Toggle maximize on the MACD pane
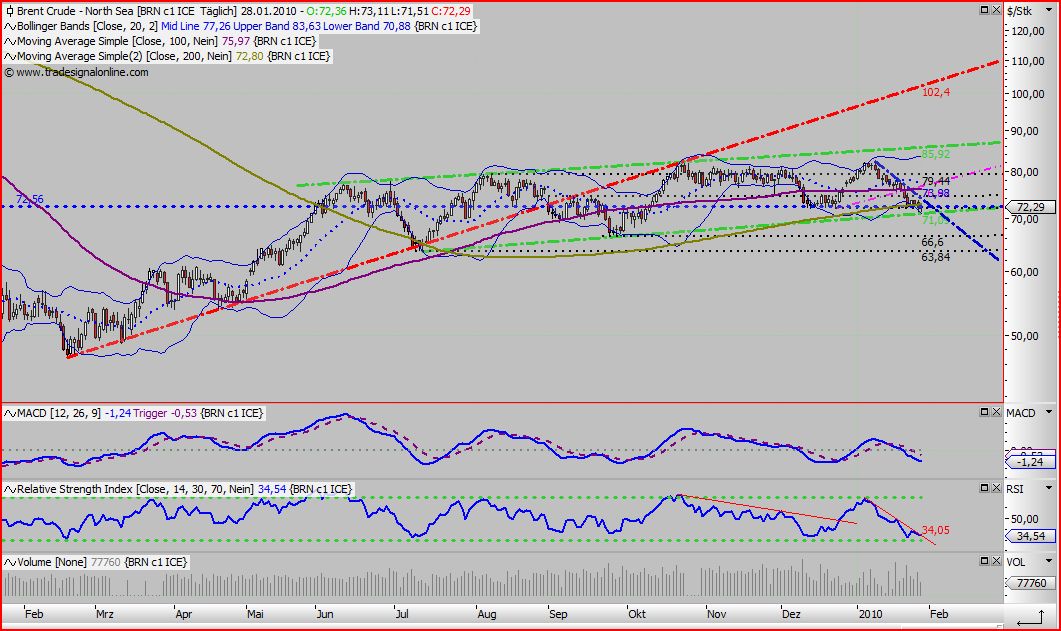The image size is (1061, 631). coord(982,413)
